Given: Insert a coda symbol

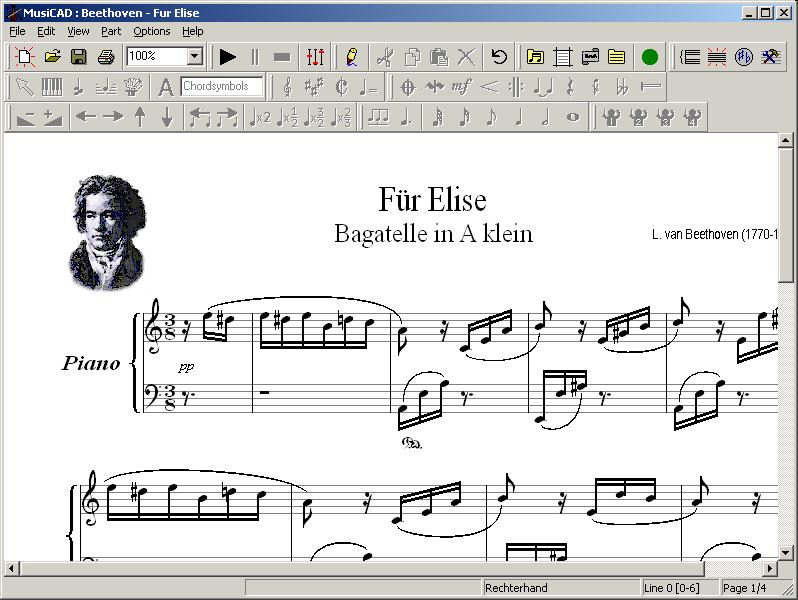Looking at the screenshot, I should coord(408,87).
